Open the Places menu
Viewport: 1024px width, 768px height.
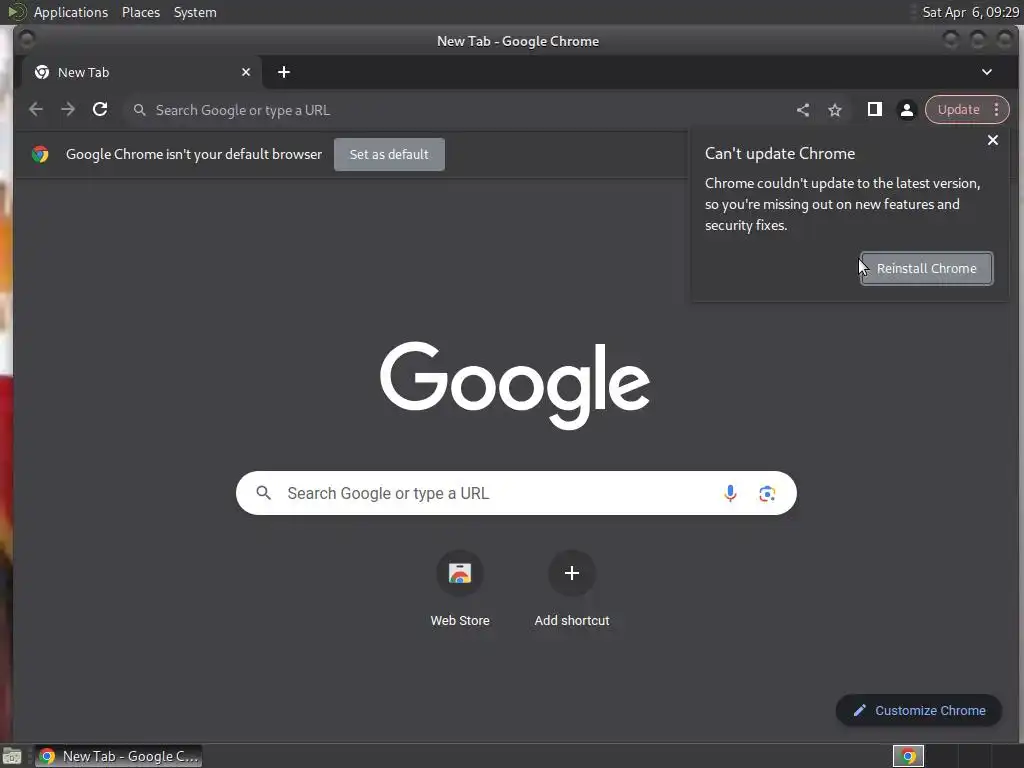coord(141,12)
